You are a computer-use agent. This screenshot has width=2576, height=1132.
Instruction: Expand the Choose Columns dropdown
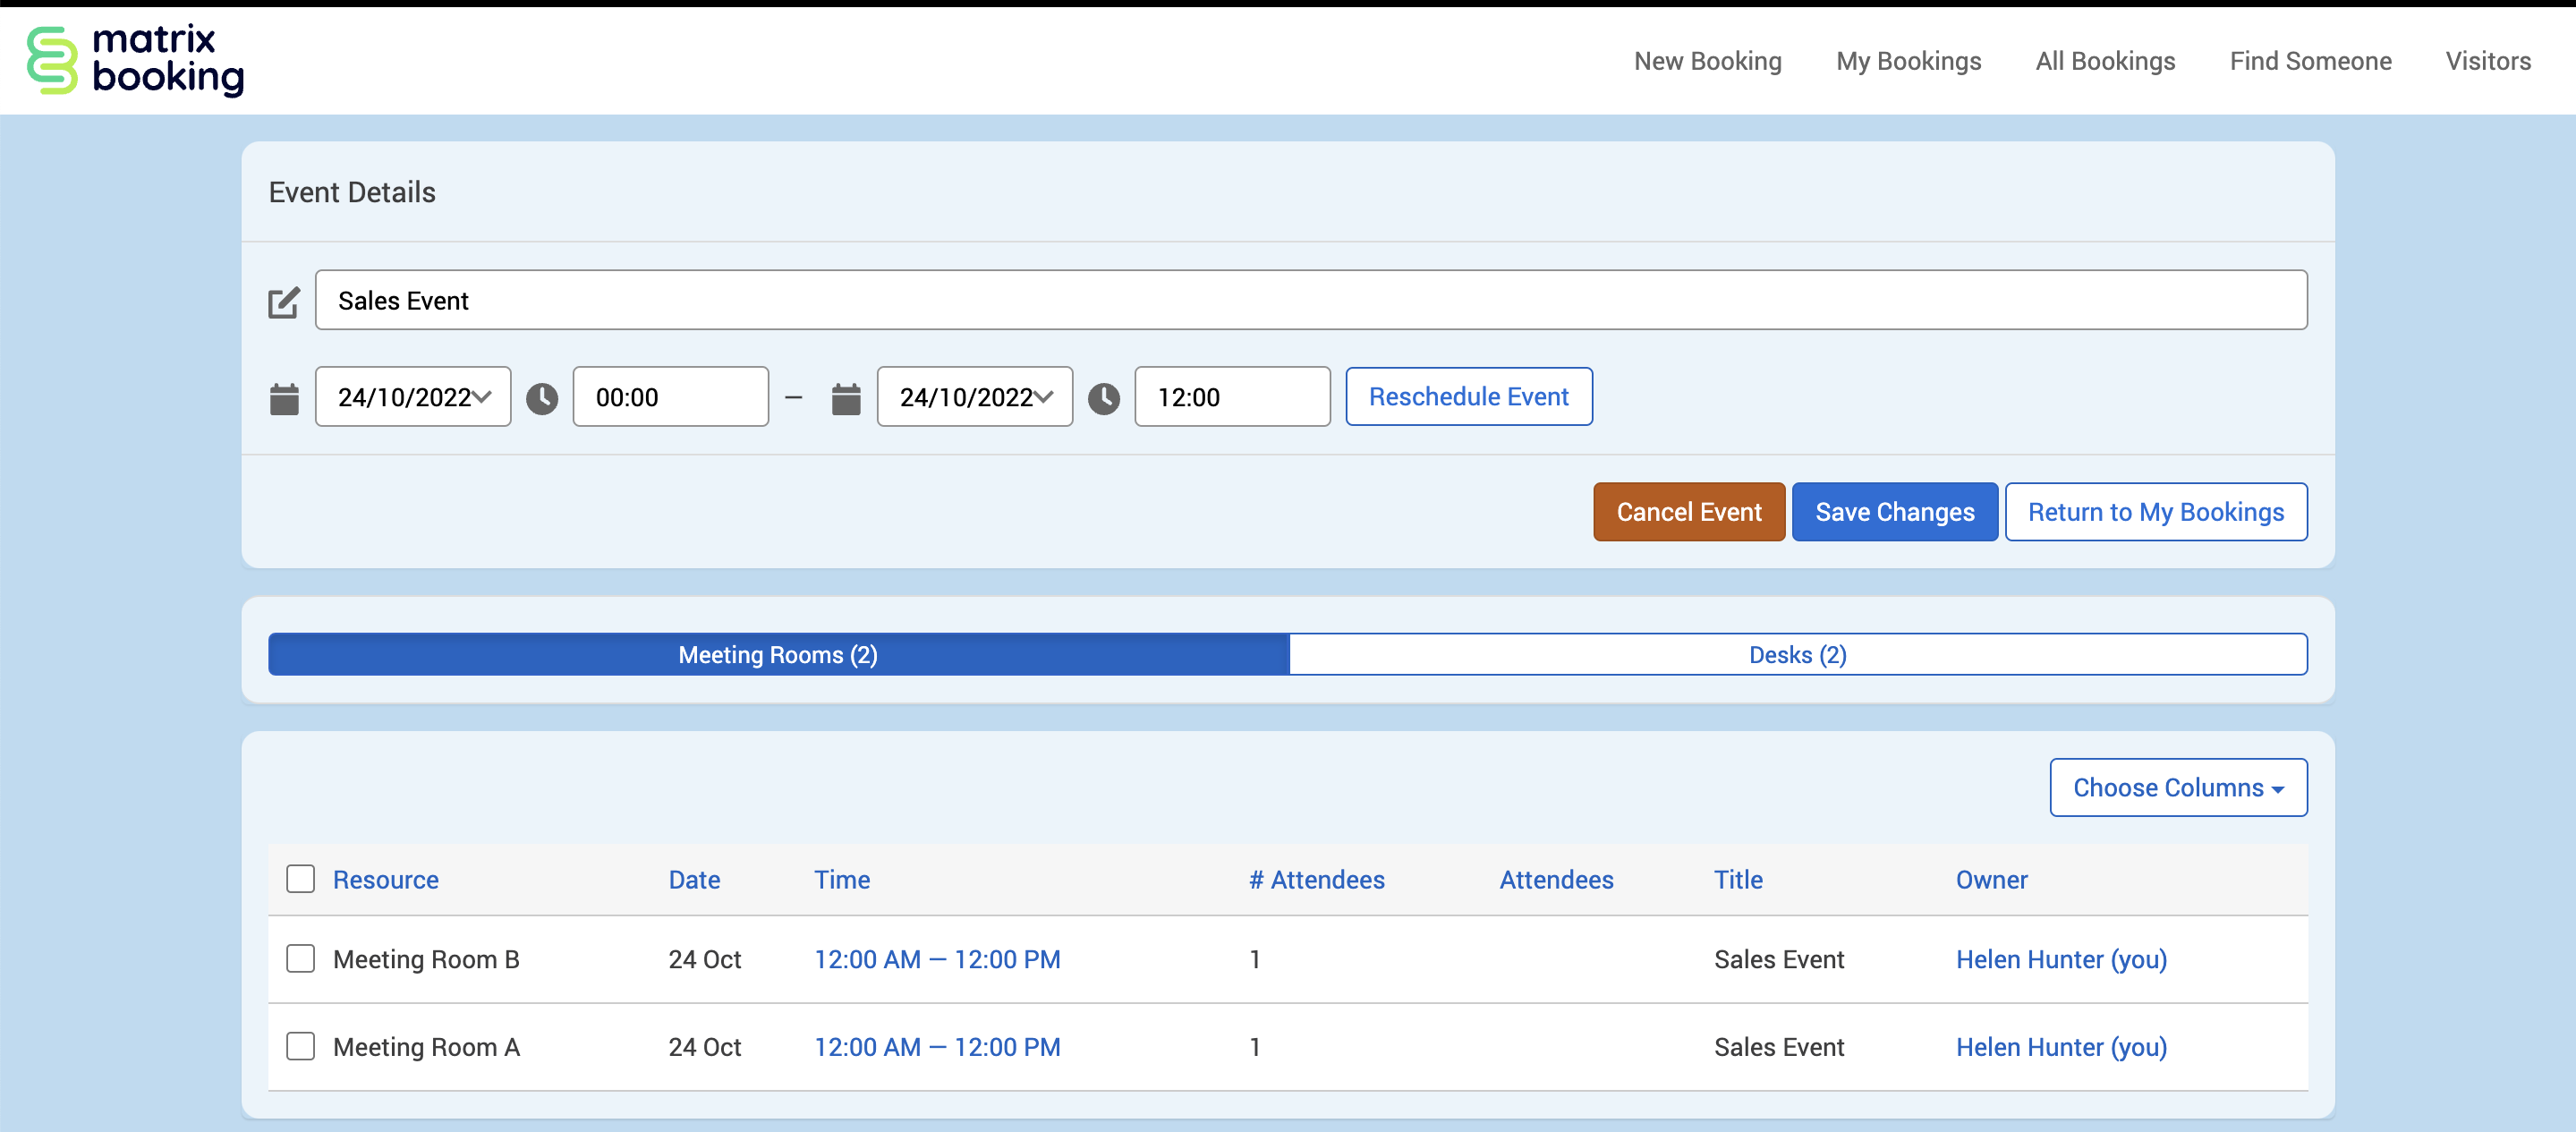[2178, 787]
